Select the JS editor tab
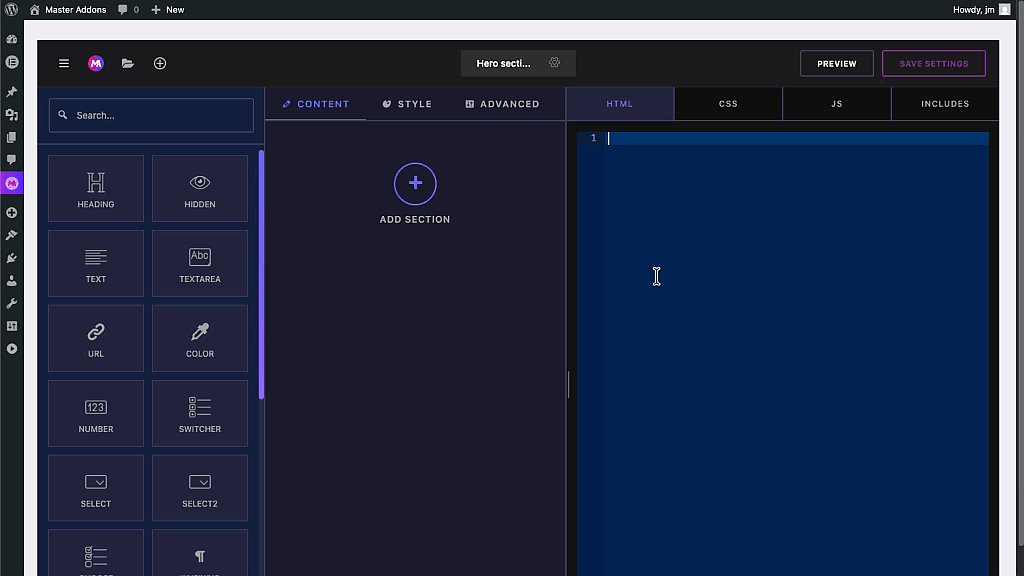 point(837,104)
